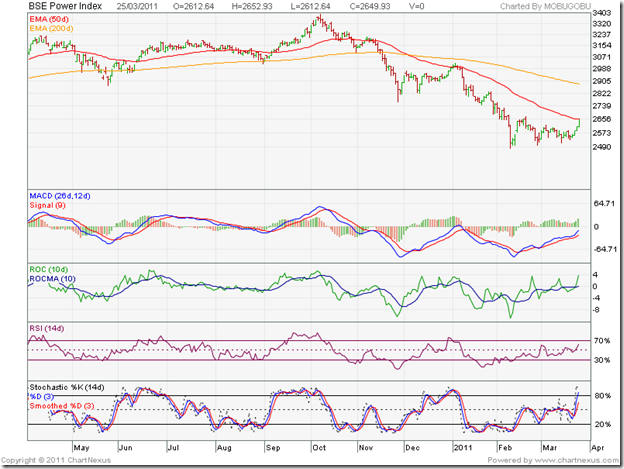Image resolution: width=624 pixels, height=469 pixels.
Task: Click the 3403 price axis value
Action: 602,13
